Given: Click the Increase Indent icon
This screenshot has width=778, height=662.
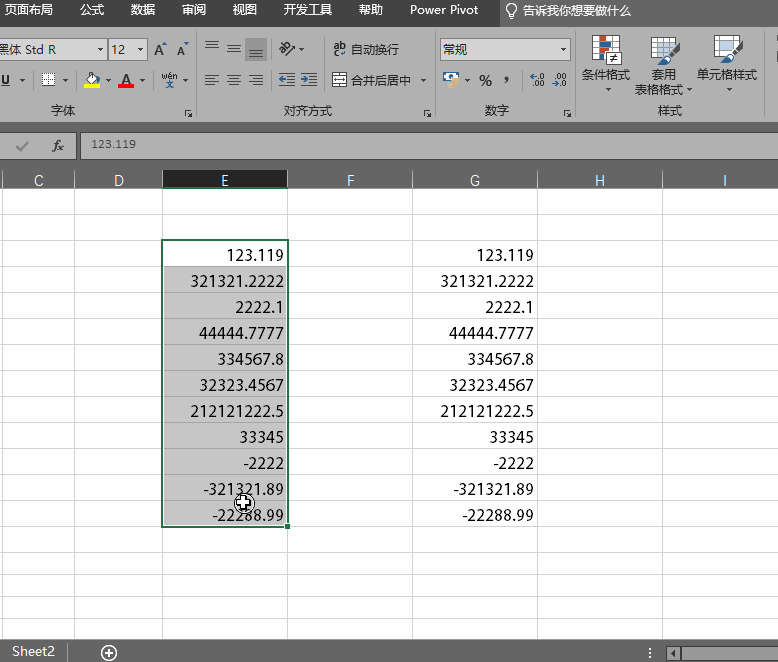Looking at the screenshot, I should 309,80.
